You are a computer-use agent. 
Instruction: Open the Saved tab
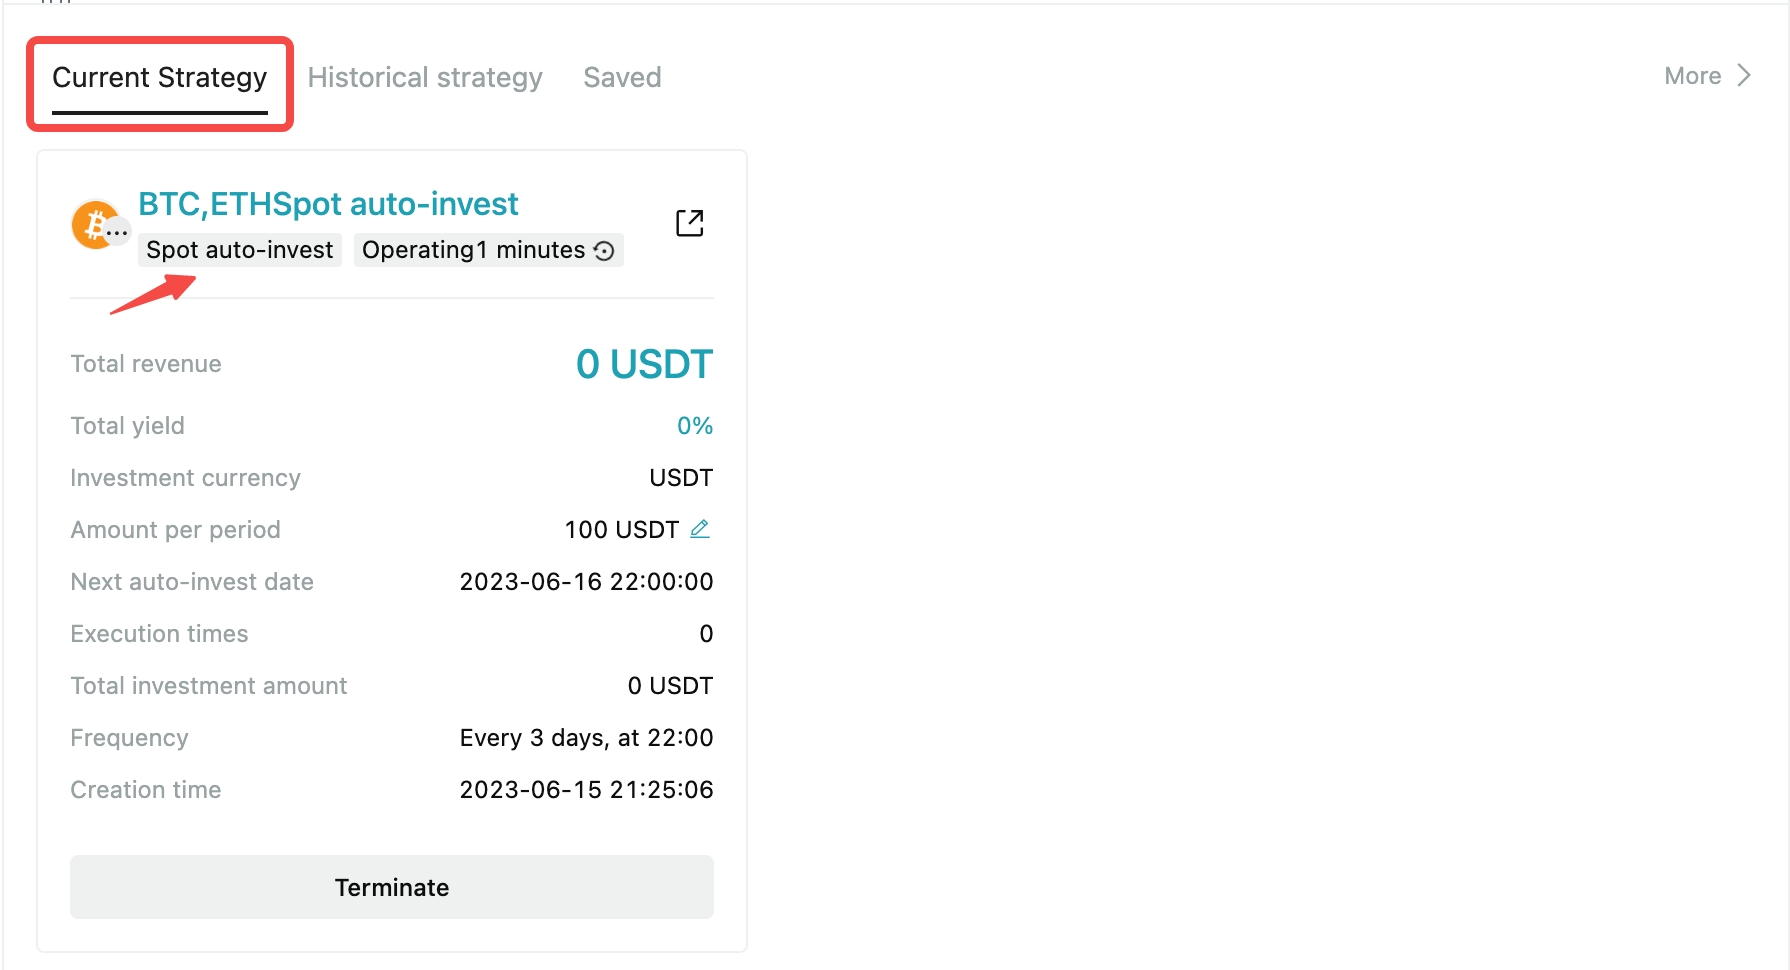pyautogui.click(x=622, y=77)
